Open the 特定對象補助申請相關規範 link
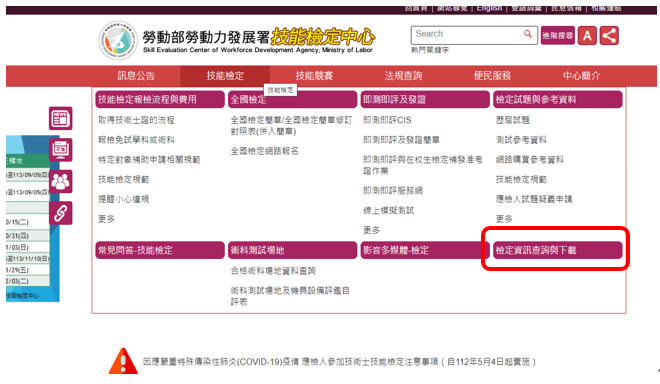The width and height of the screenshot is (660, 384). click(x=149, y=160)
